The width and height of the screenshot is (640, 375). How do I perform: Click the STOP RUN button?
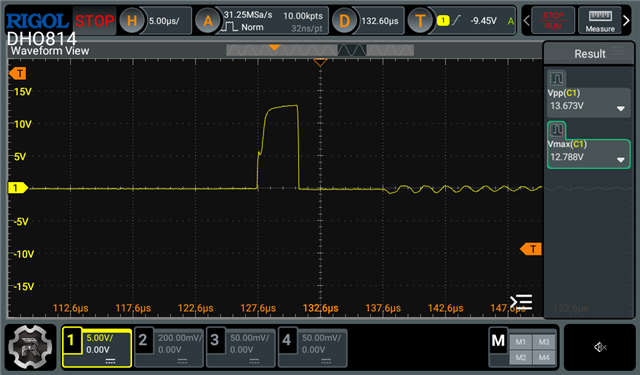click(553, 20)
